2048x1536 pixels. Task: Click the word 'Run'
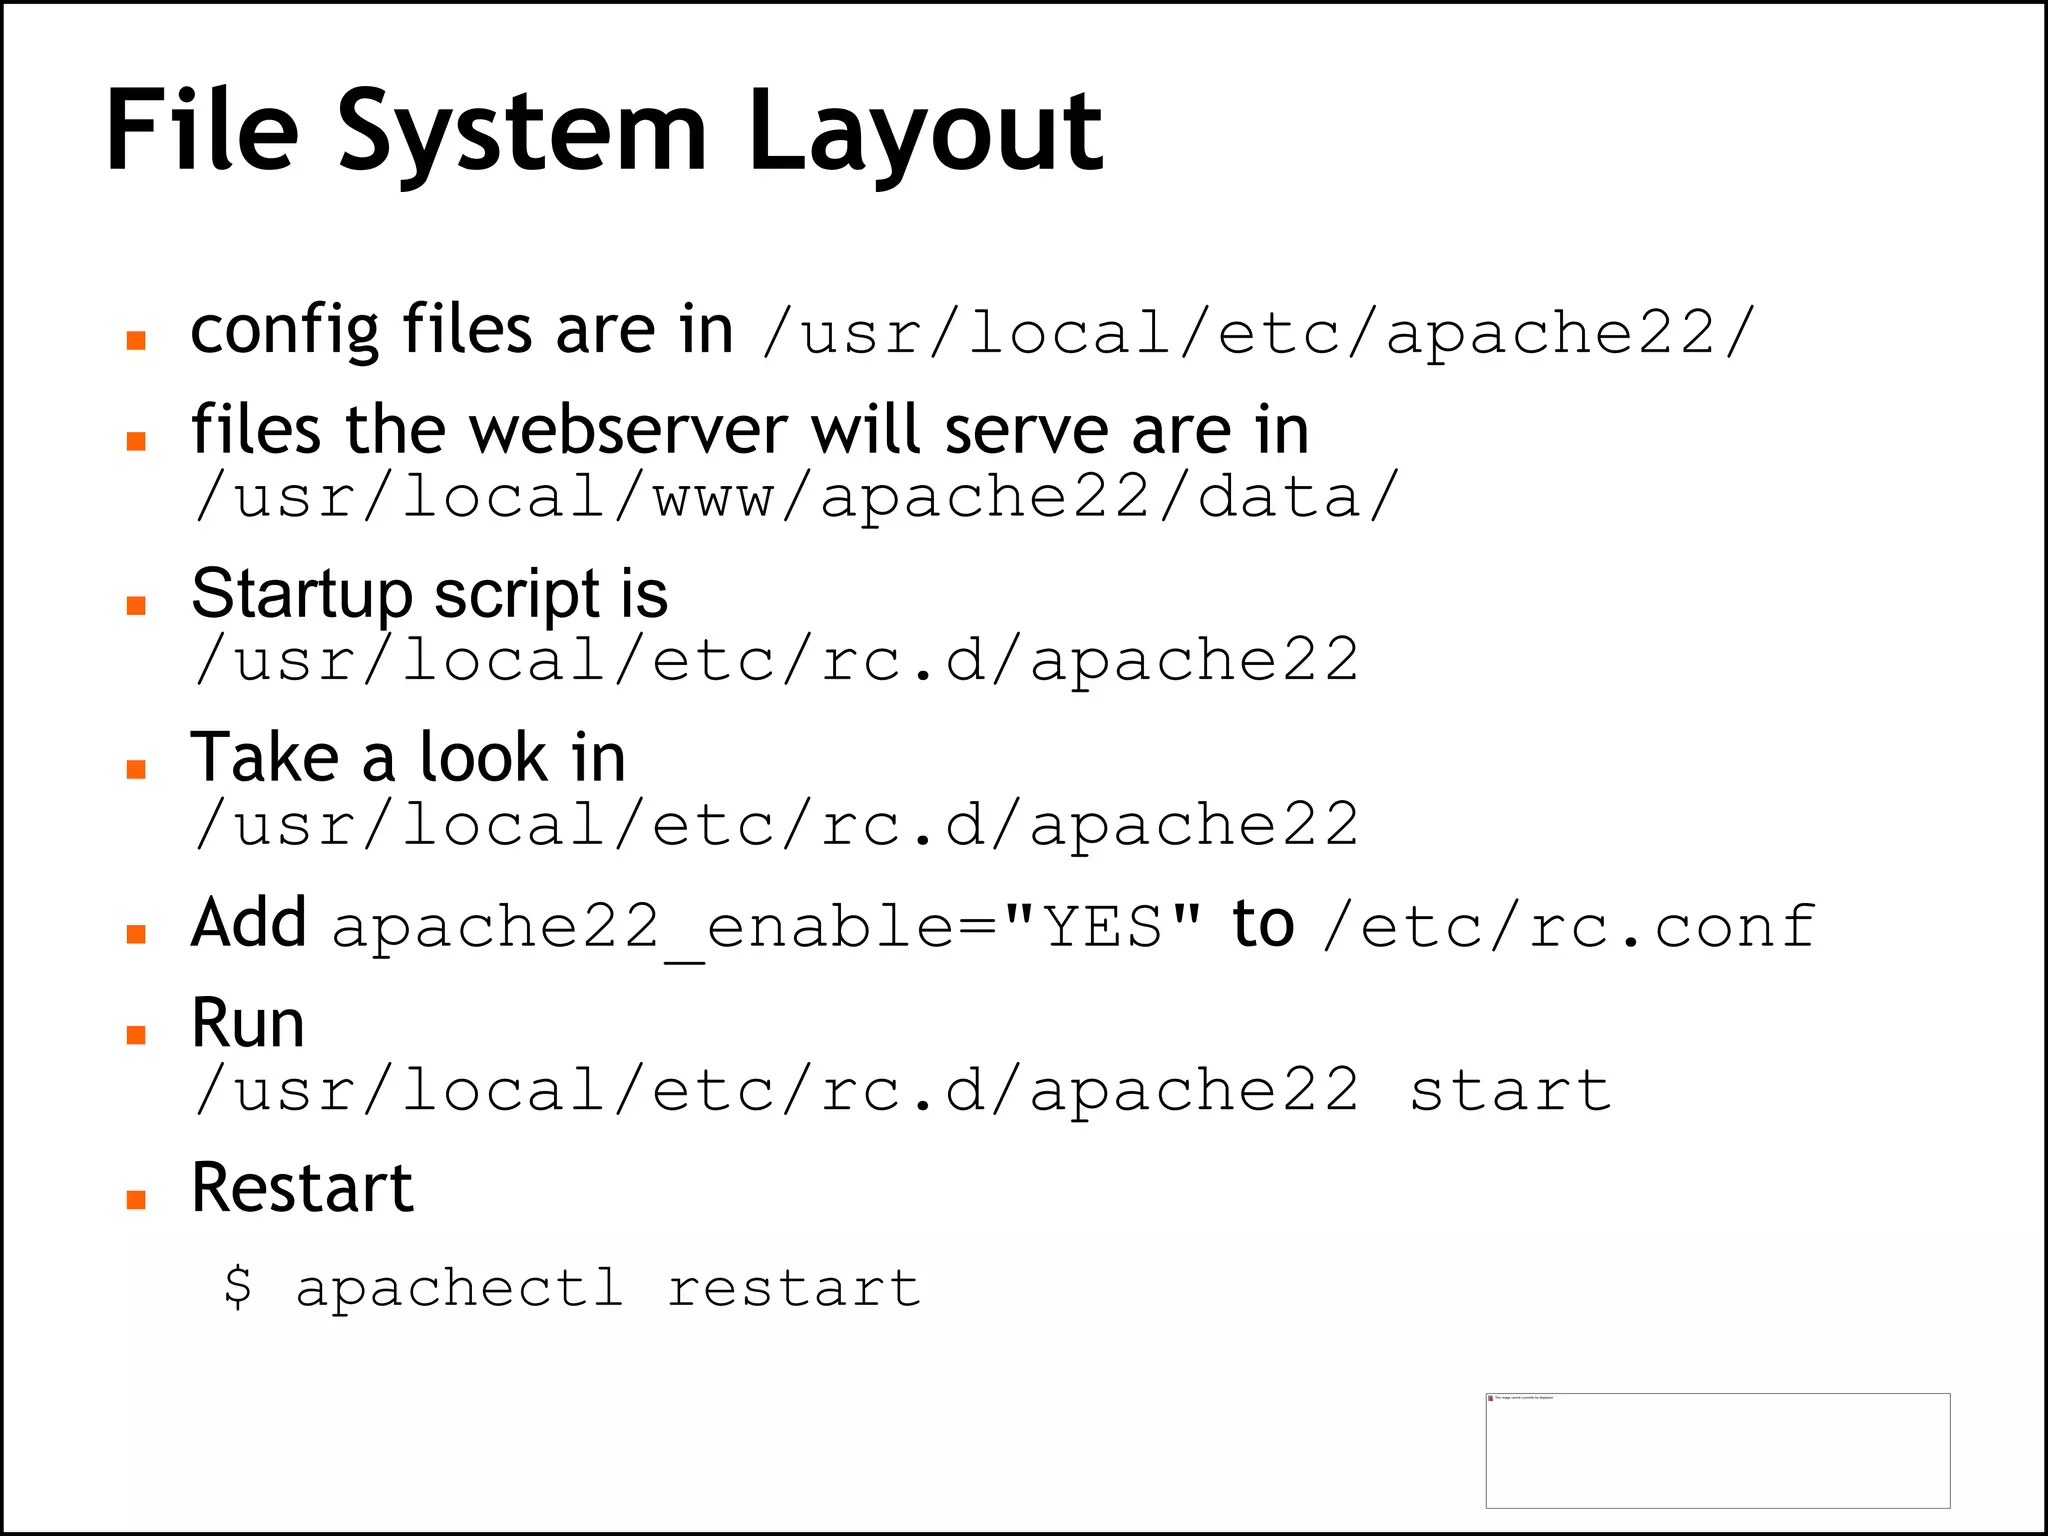pyautogui.click(x=248, y=1024)
